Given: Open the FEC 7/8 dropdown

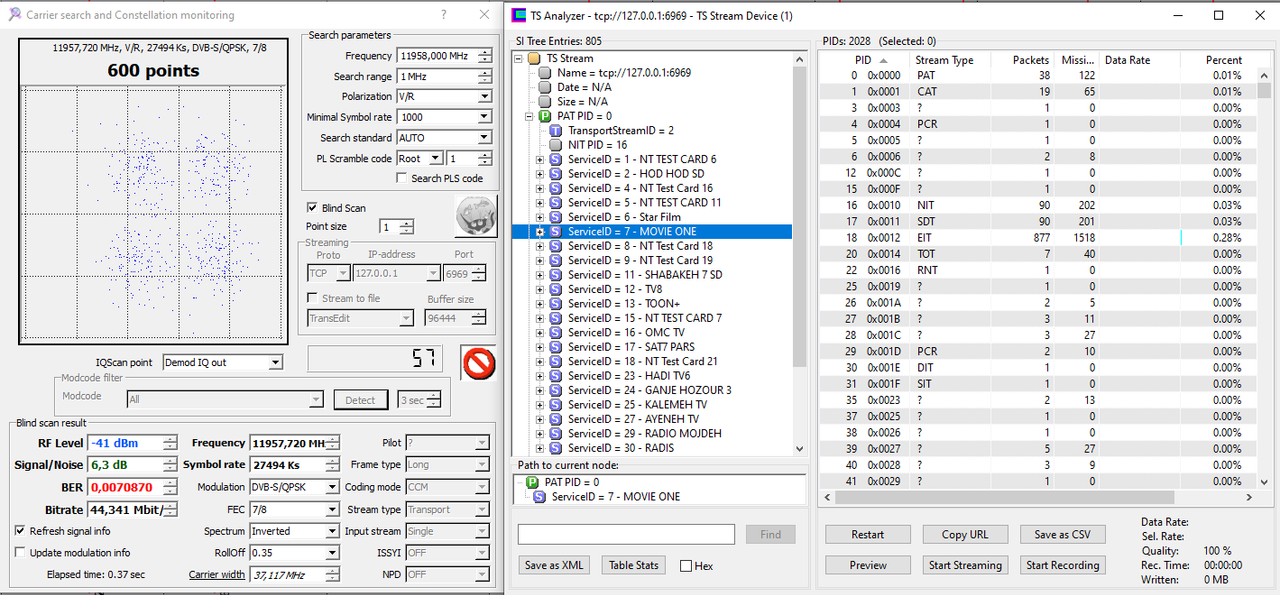Looking at the screenshot, I should point(331,509).
